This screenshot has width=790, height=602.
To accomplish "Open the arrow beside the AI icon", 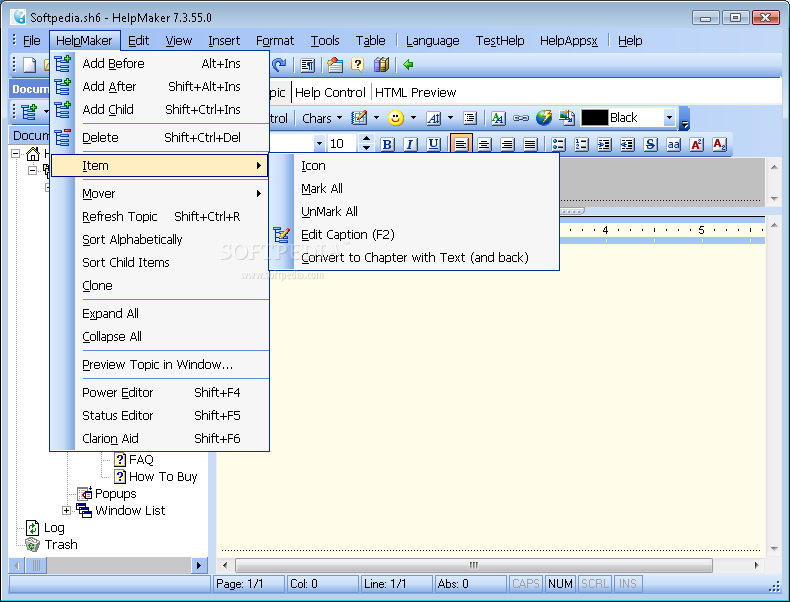I will click(450, 118).
